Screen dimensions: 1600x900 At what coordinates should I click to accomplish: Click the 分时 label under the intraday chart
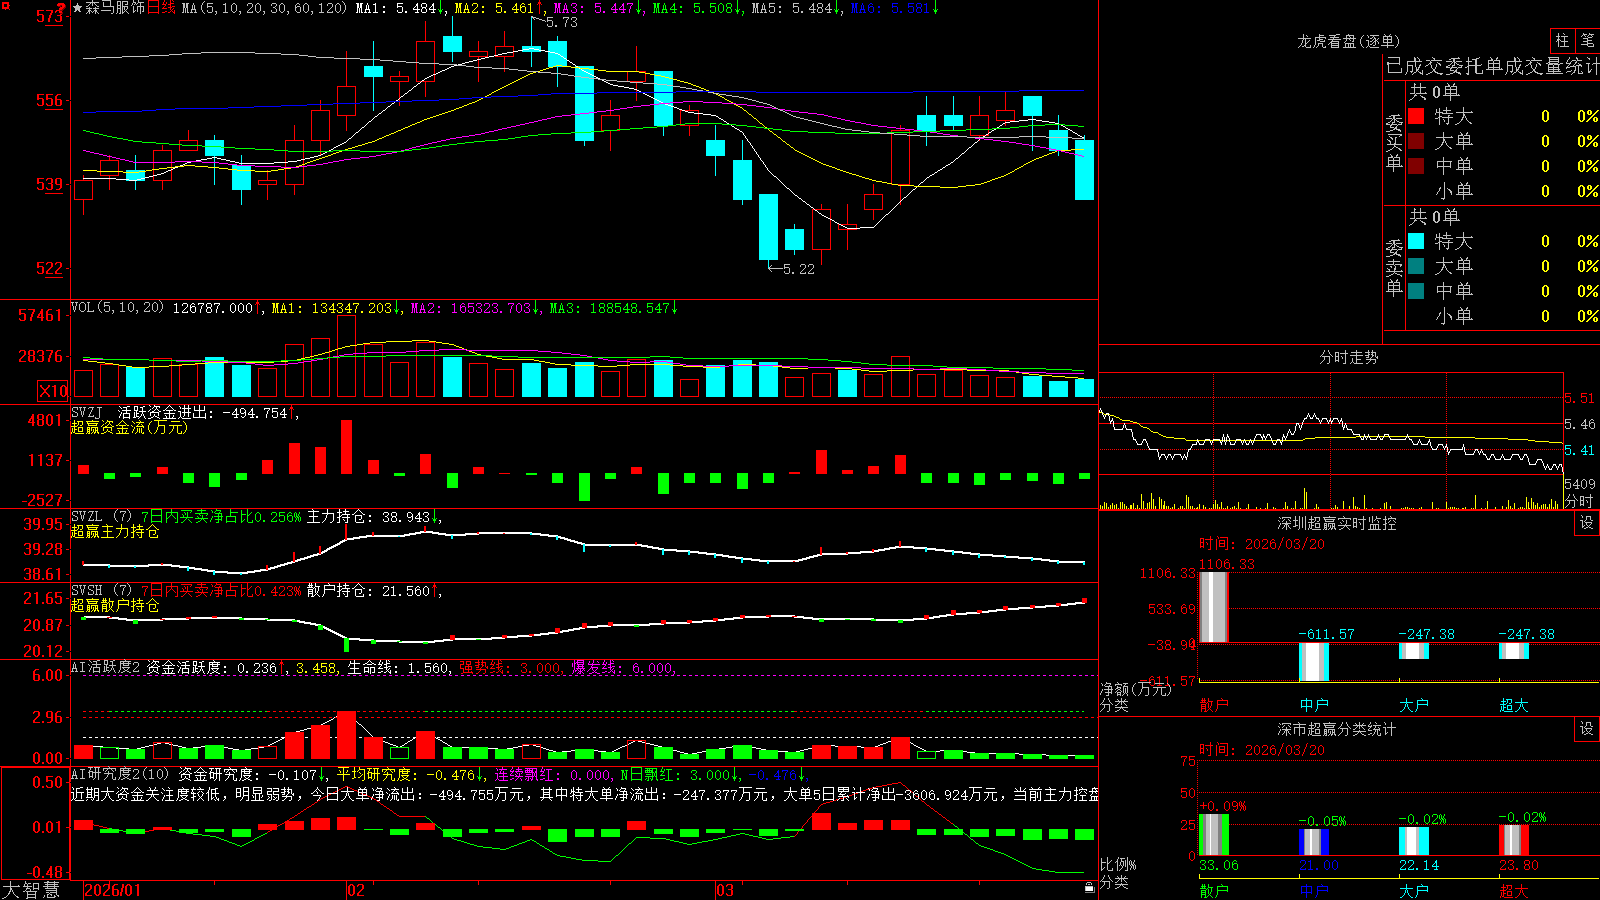coord(1579,500)
